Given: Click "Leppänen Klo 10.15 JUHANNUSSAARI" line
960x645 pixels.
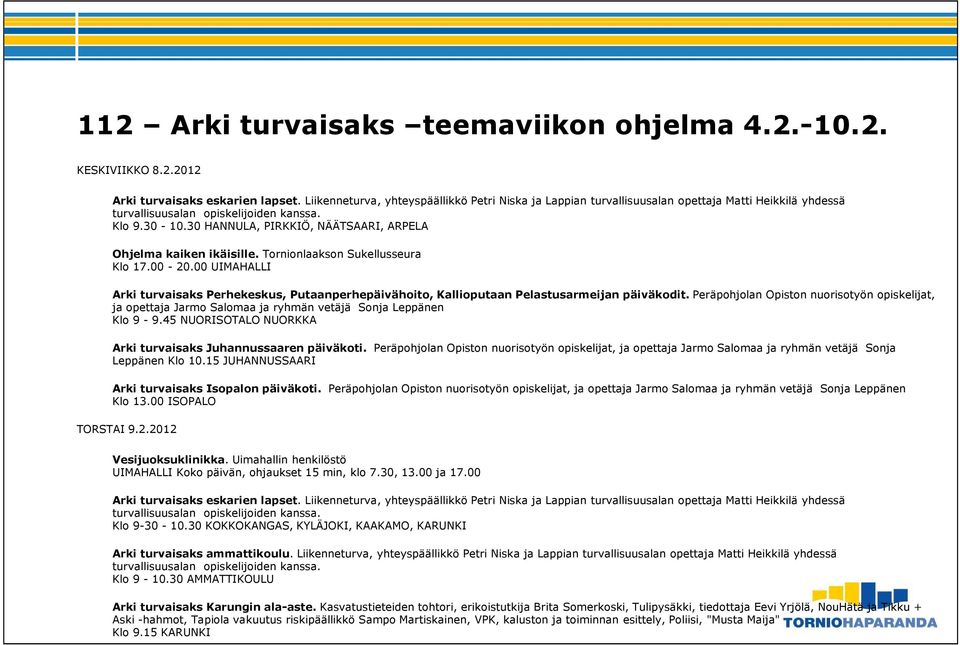Looking at the screenshot, I should click(x=214, y=361).
